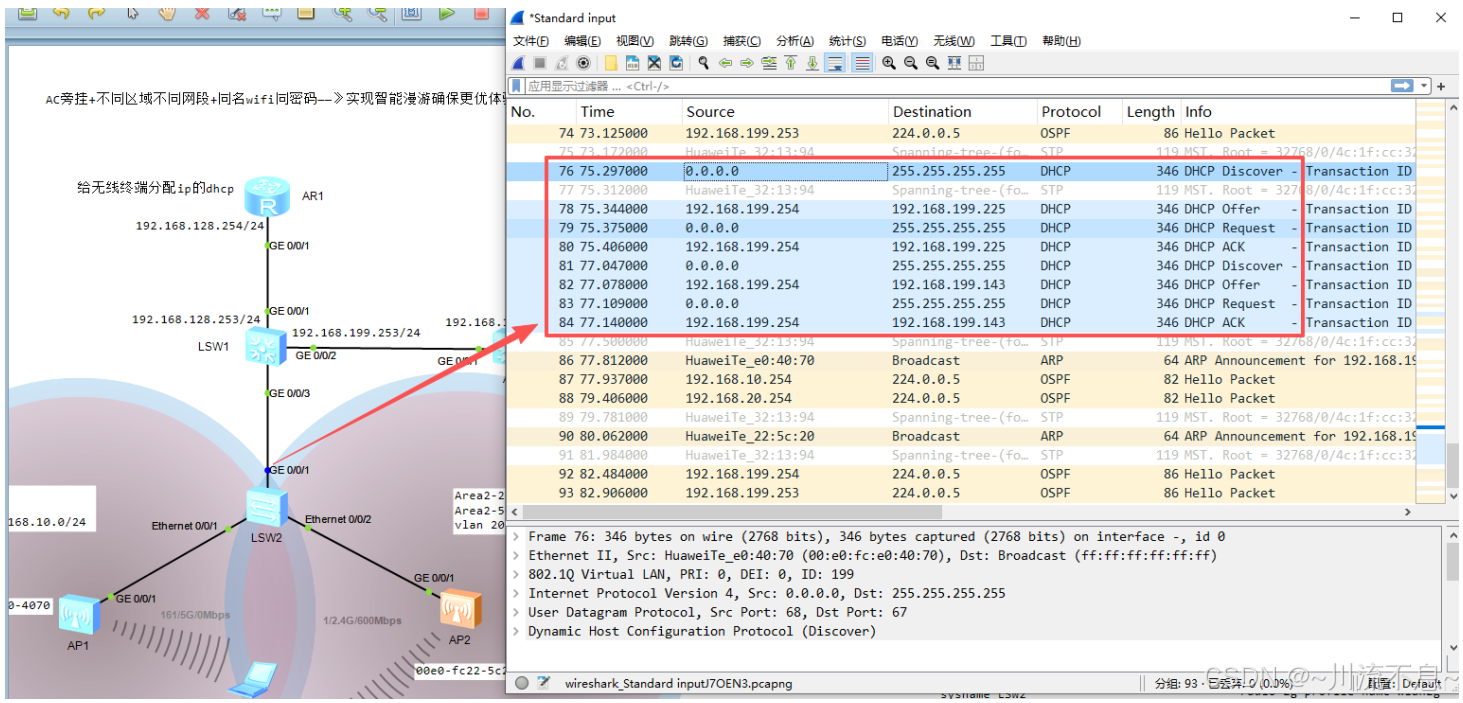Open the 文件(F) menu

point(531,41)
